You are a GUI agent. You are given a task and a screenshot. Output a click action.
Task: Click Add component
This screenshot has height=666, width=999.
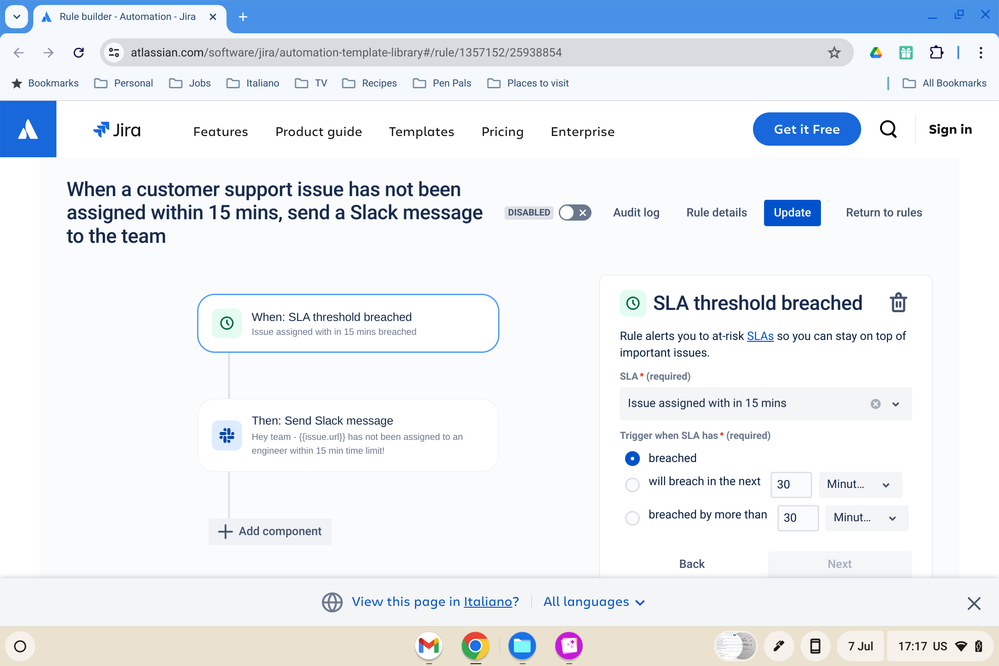pos(270,532)
